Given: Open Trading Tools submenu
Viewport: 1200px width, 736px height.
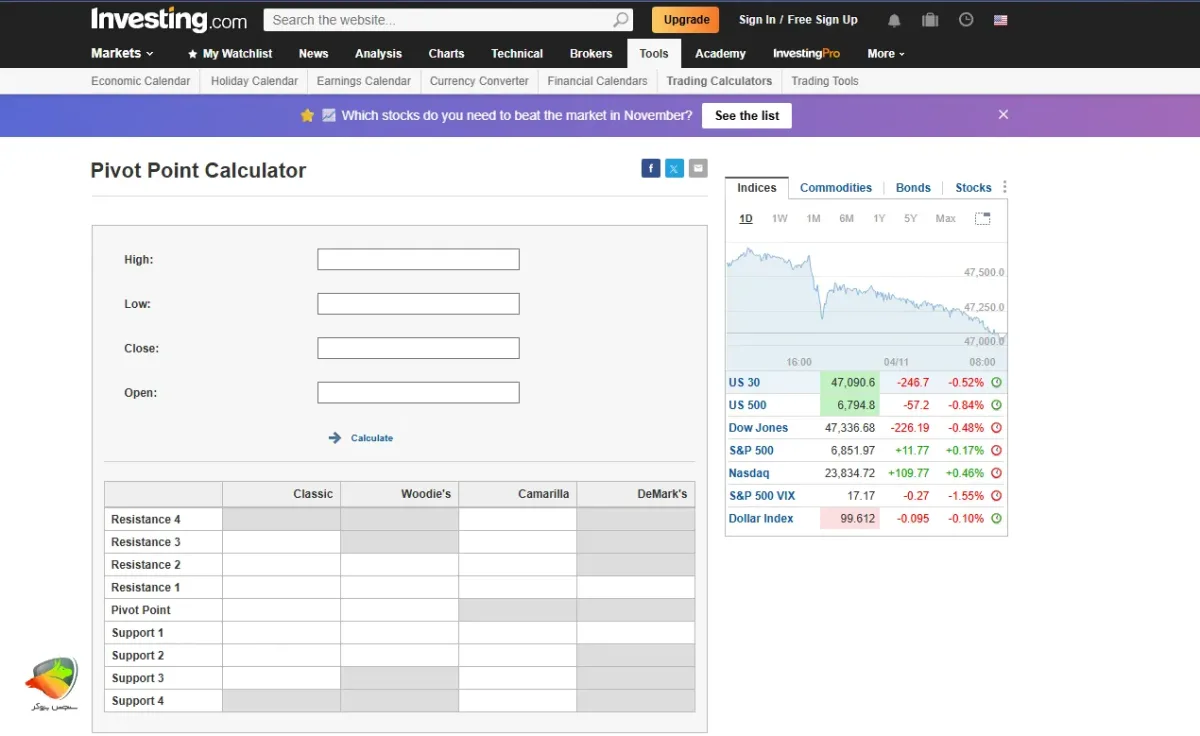Looking at the screenshot, I should coord(825,81).
